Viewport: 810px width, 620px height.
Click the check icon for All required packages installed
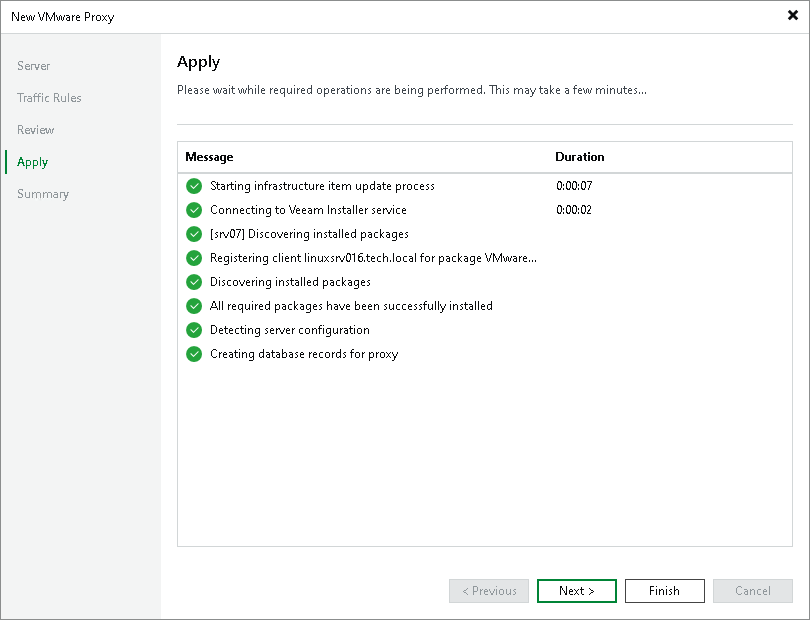194,306
